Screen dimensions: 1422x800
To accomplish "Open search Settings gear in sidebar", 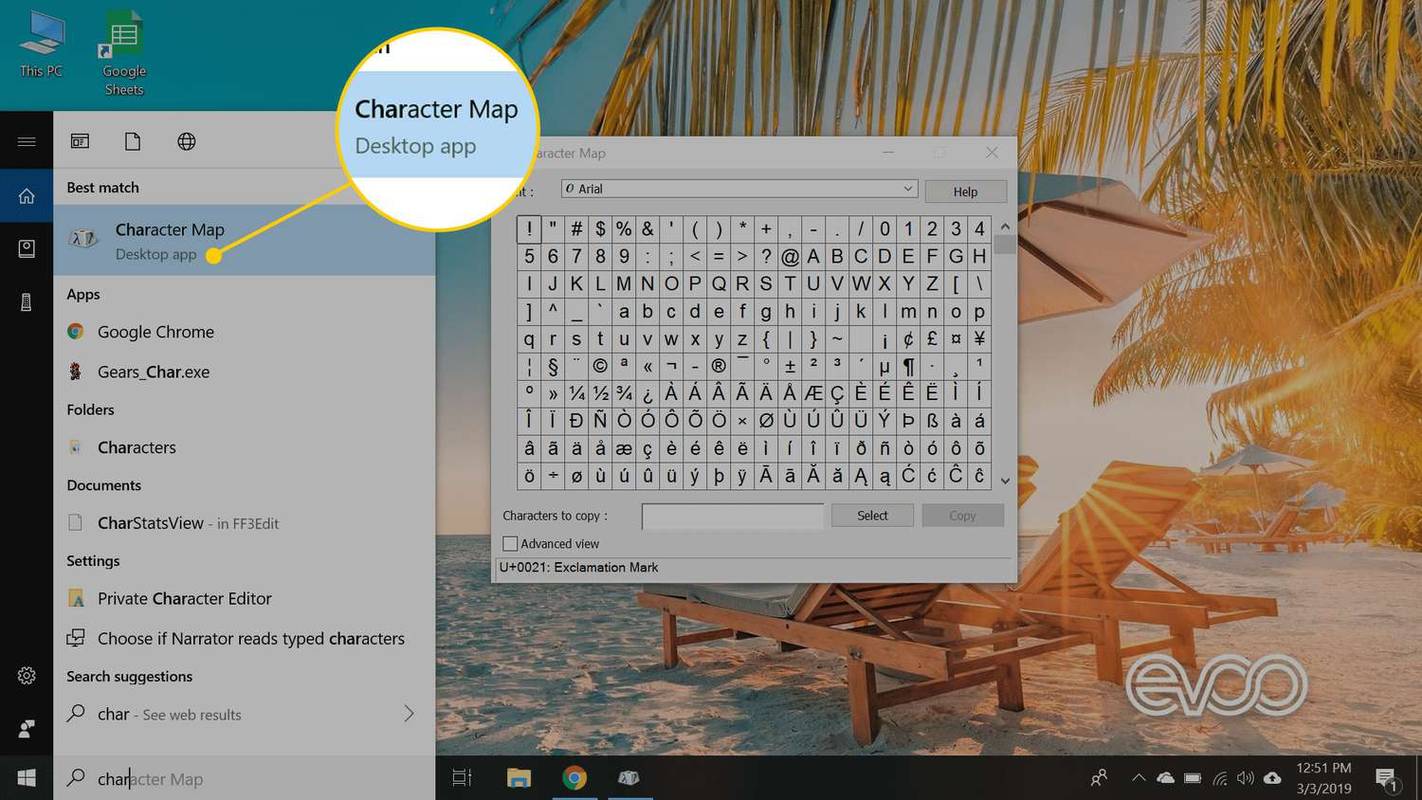I will pos(27,676).
